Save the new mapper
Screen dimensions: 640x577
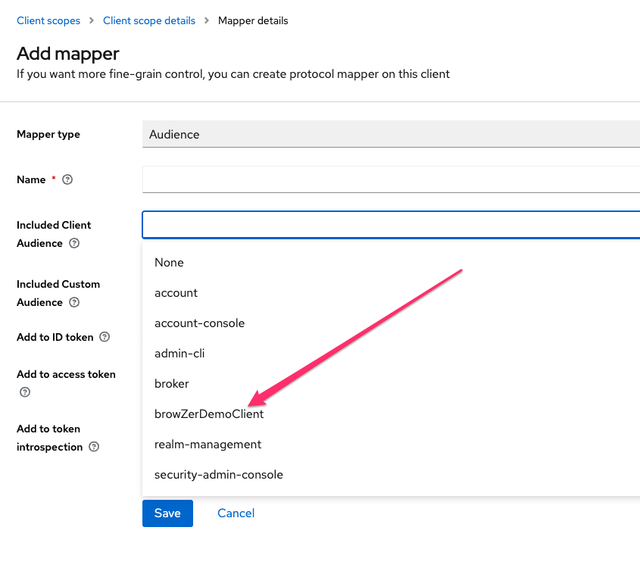coord(167,513)
